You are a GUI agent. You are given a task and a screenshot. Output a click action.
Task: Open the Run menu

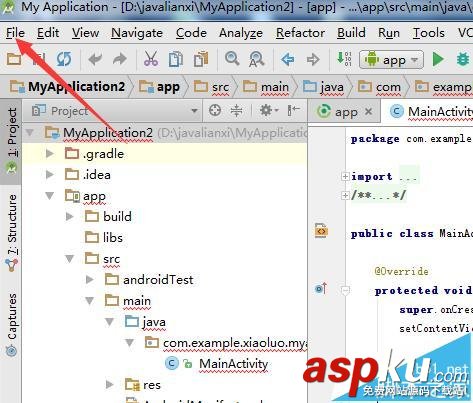coord(389,33)
